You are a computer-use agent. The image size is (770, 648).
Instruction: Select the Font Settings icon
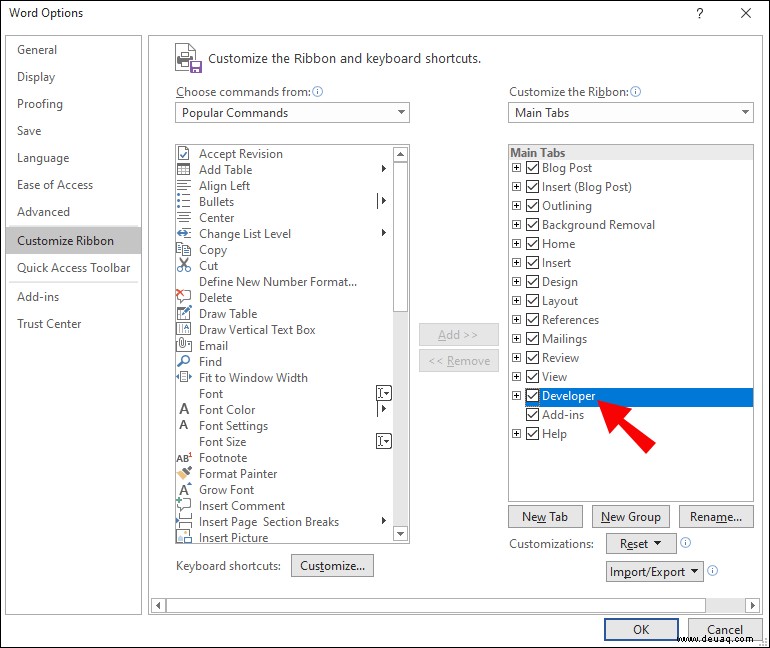184,425
